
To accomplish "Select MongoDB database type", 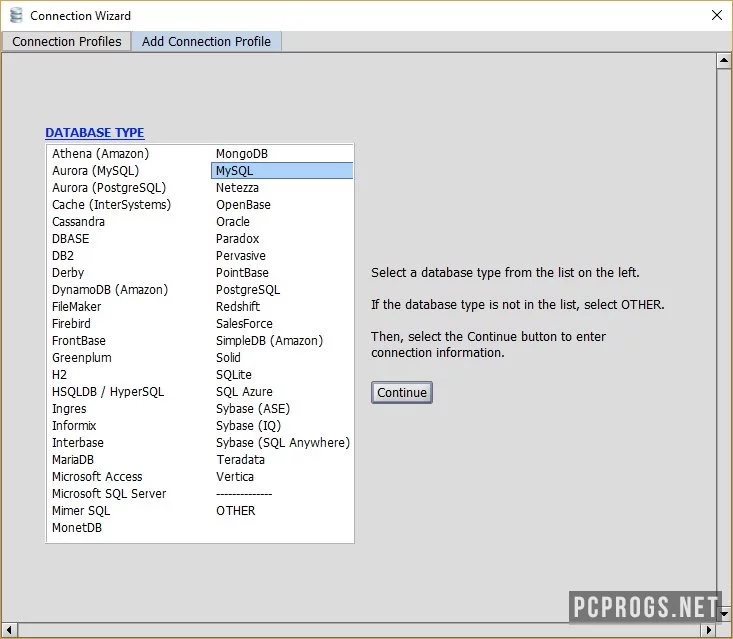I will [x=242, y=154].
